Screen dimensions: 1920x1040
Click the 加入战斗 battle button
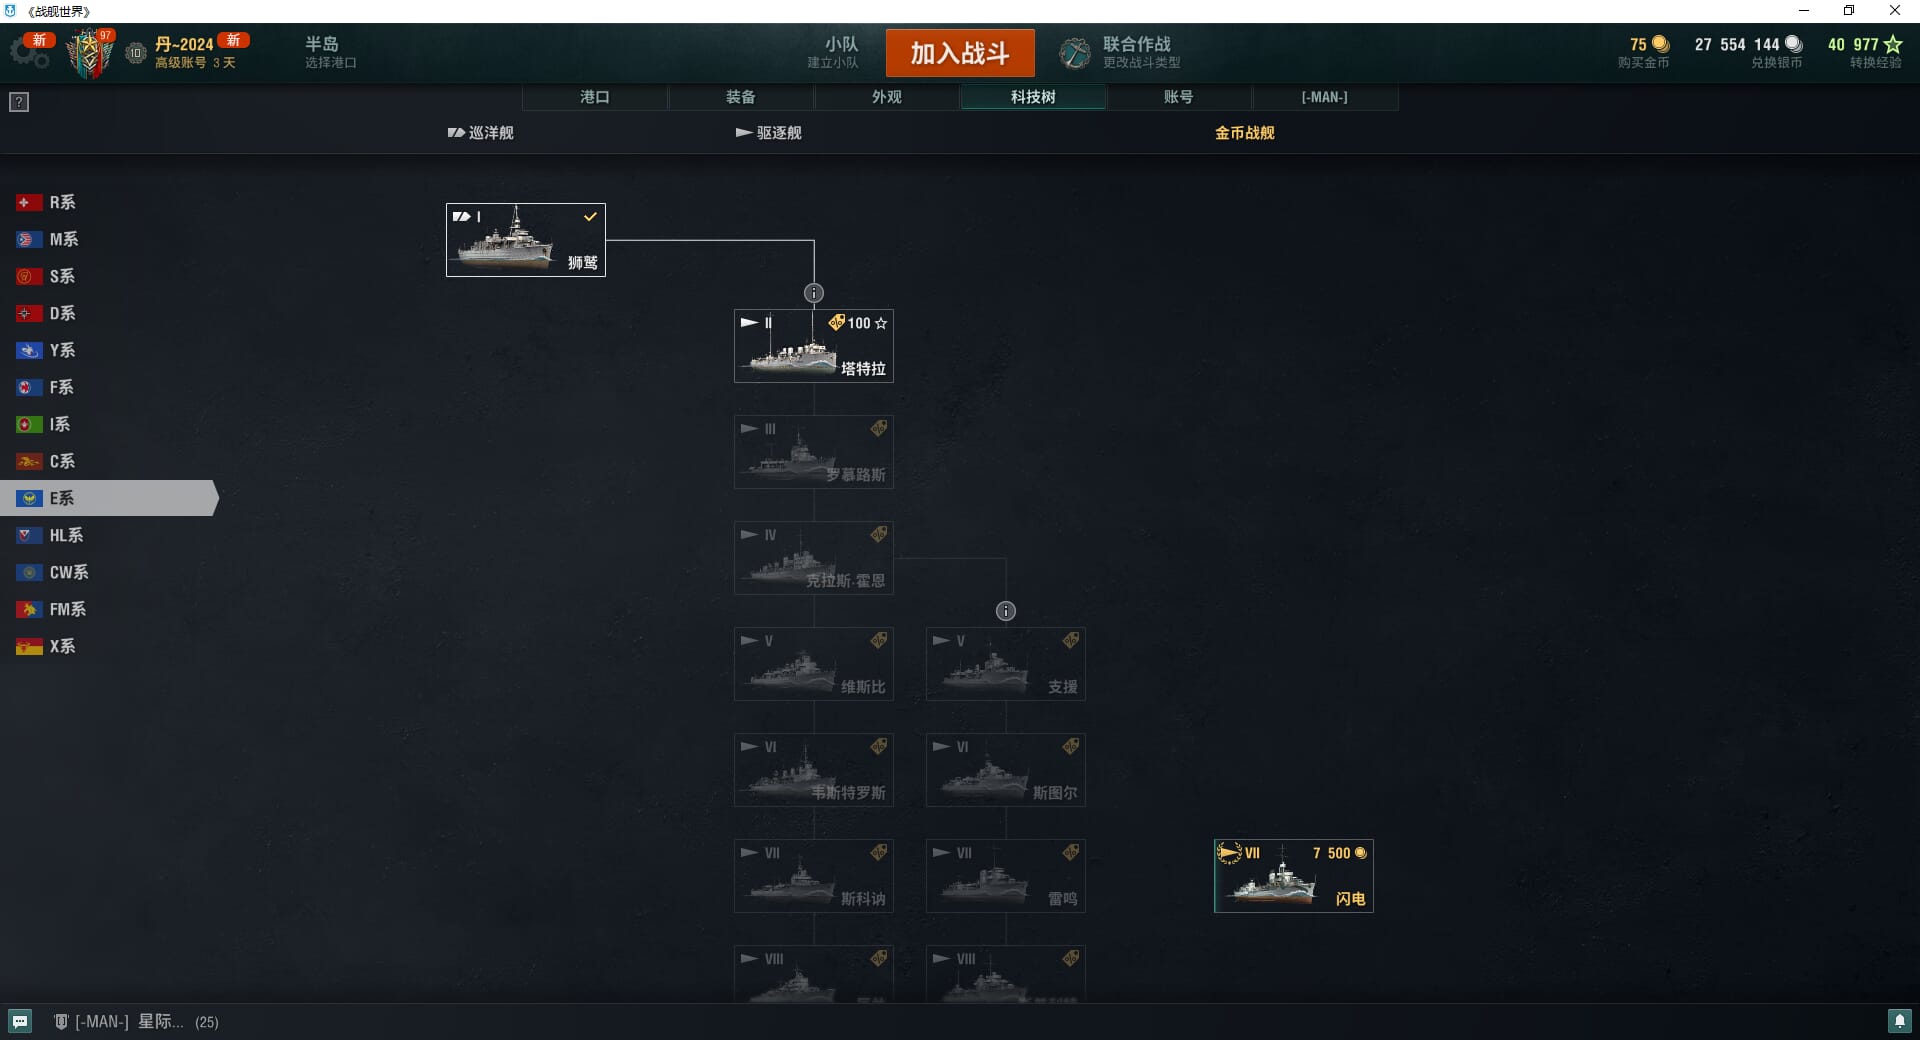point(960,53)
